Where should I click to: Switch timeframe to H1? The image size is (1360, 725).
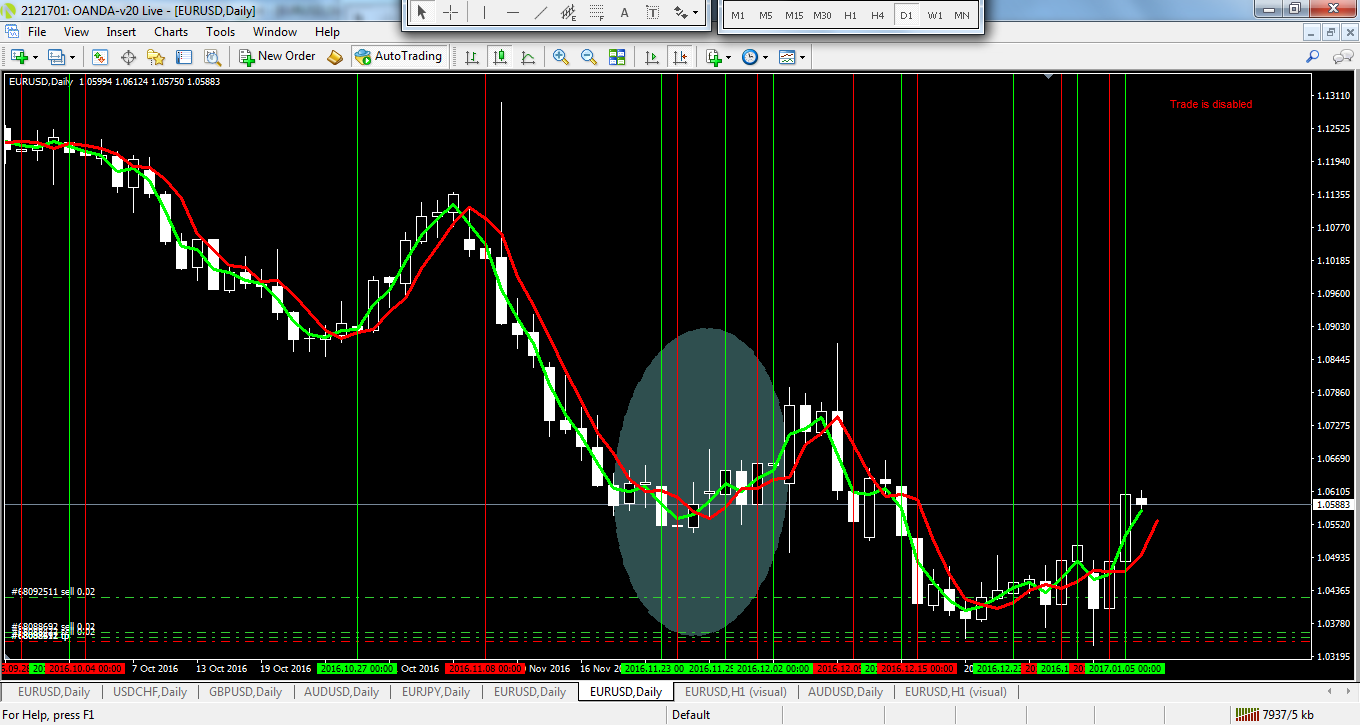(x=850, y=15)
